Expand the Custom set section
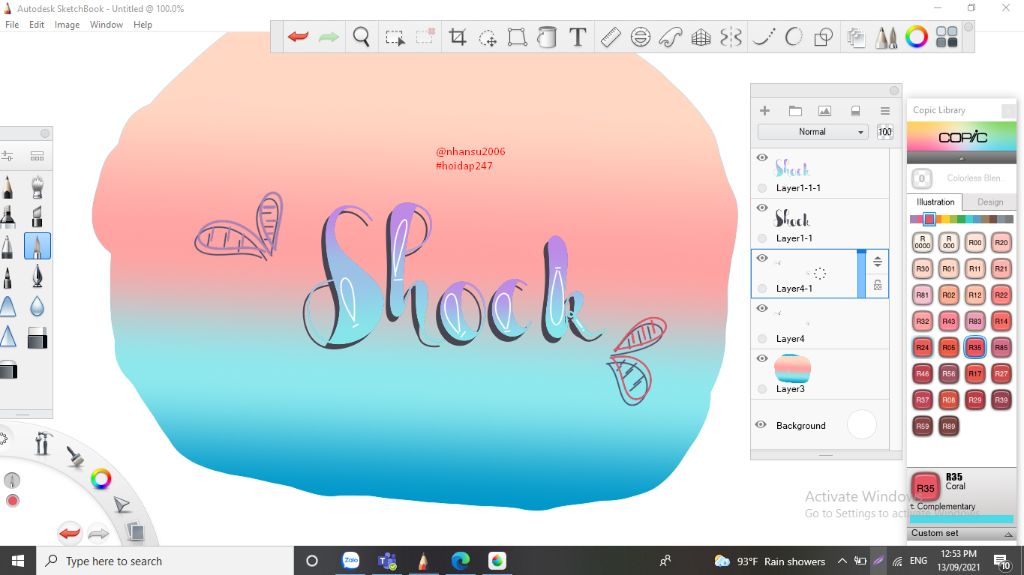1024x575 pixels. click(x=962, y=533)
